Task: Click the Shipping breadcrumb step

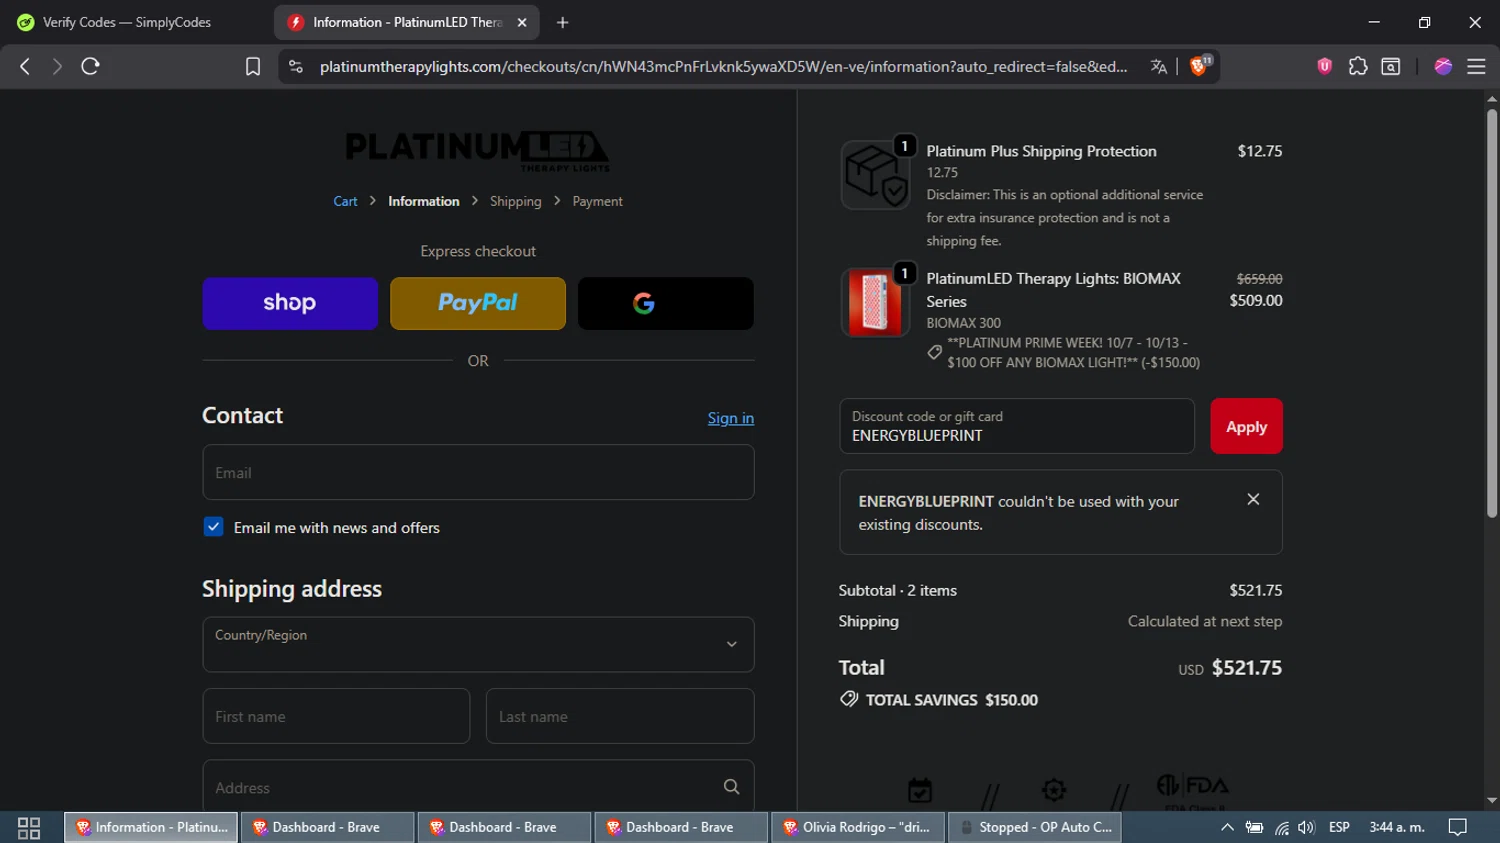Action: point(515,201)
